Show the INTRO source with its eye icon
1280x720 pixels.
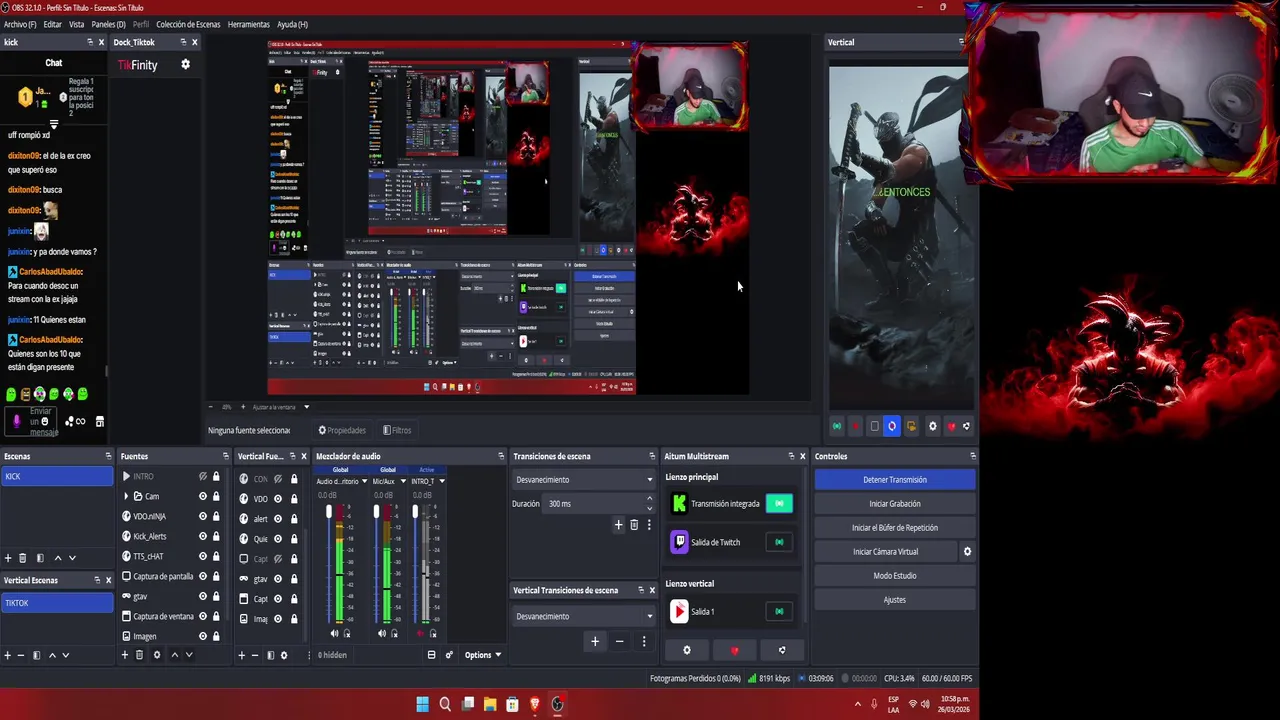click(203, 476)
